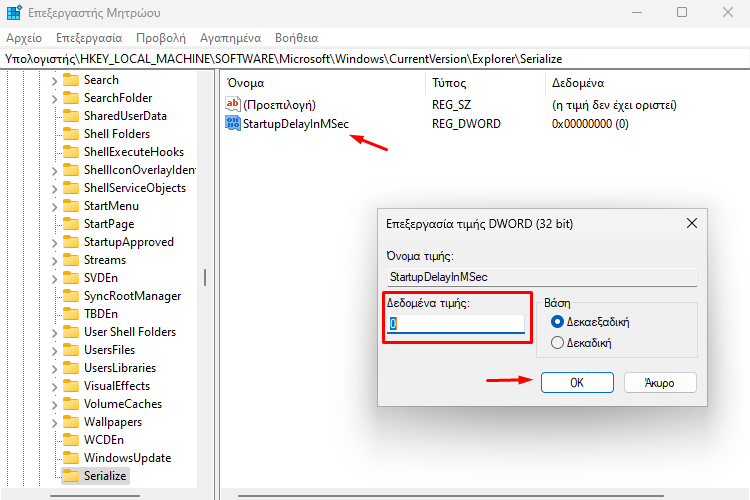This screenshot has width=750, height=500.
Task: Click the WCDEn folder icon
Action: 71,440
